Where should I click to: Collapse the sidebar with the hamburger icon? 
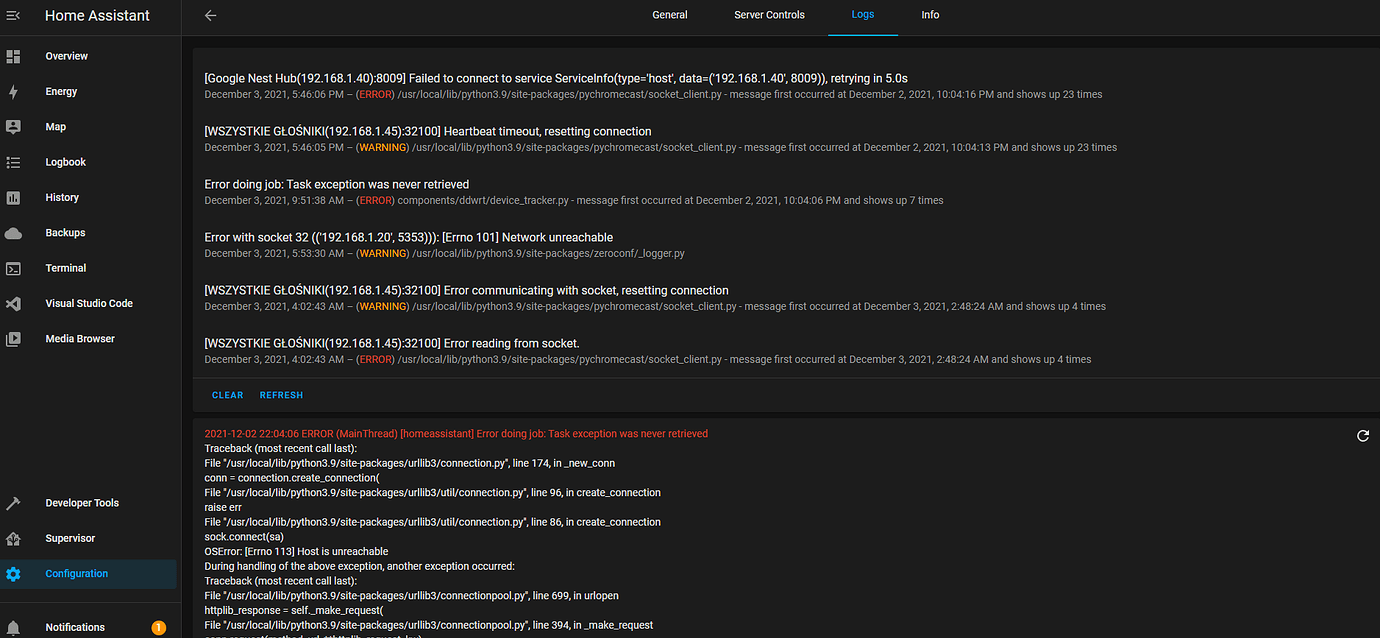click(x=13, y=15)
